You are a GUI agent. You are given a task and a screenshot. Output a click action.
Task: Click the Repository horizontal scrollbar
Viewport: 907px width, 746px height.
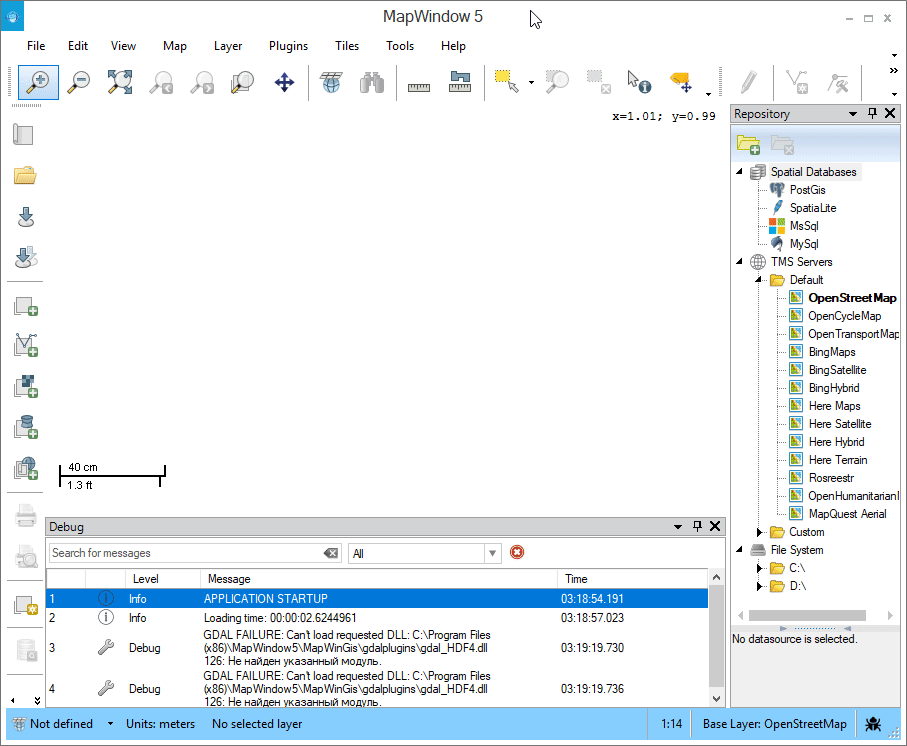pyautogui.click(x=807, y=615)
